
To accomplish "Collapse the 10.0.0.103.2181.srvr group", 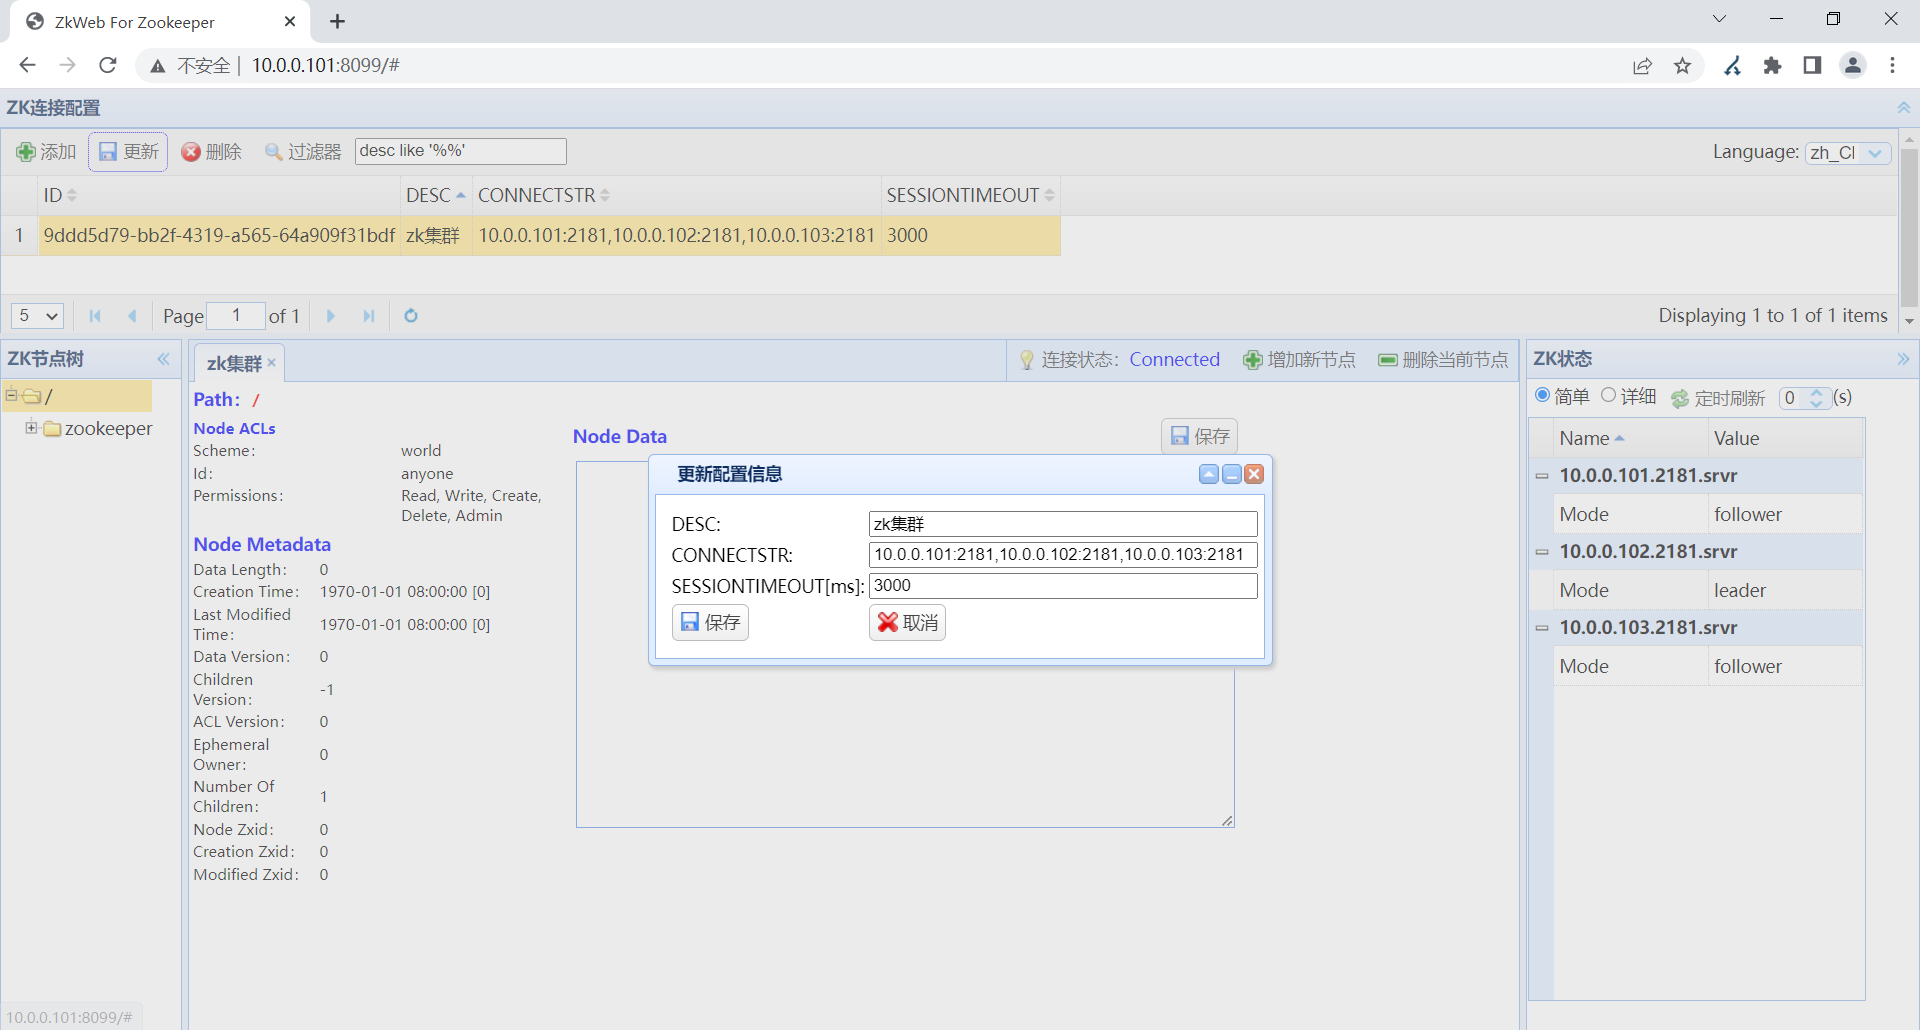I will 1542,628.
